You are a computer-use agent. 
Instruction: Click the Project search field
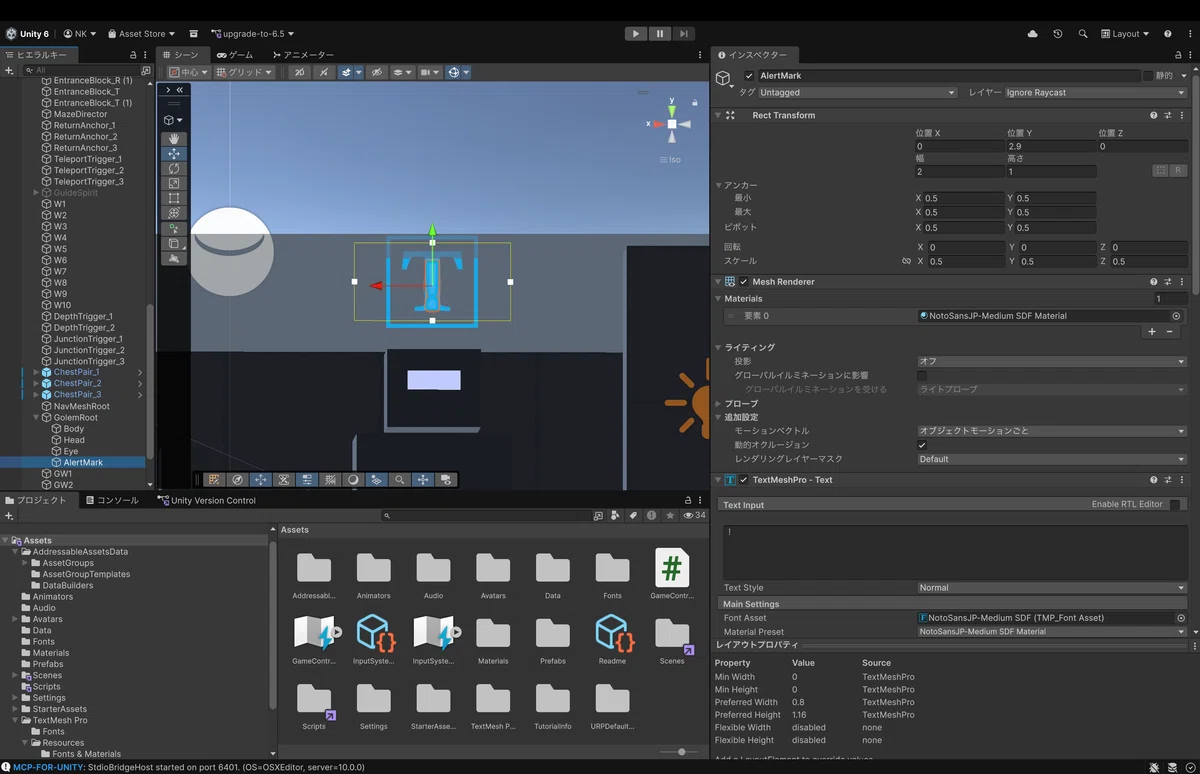[x=487, y=516]
